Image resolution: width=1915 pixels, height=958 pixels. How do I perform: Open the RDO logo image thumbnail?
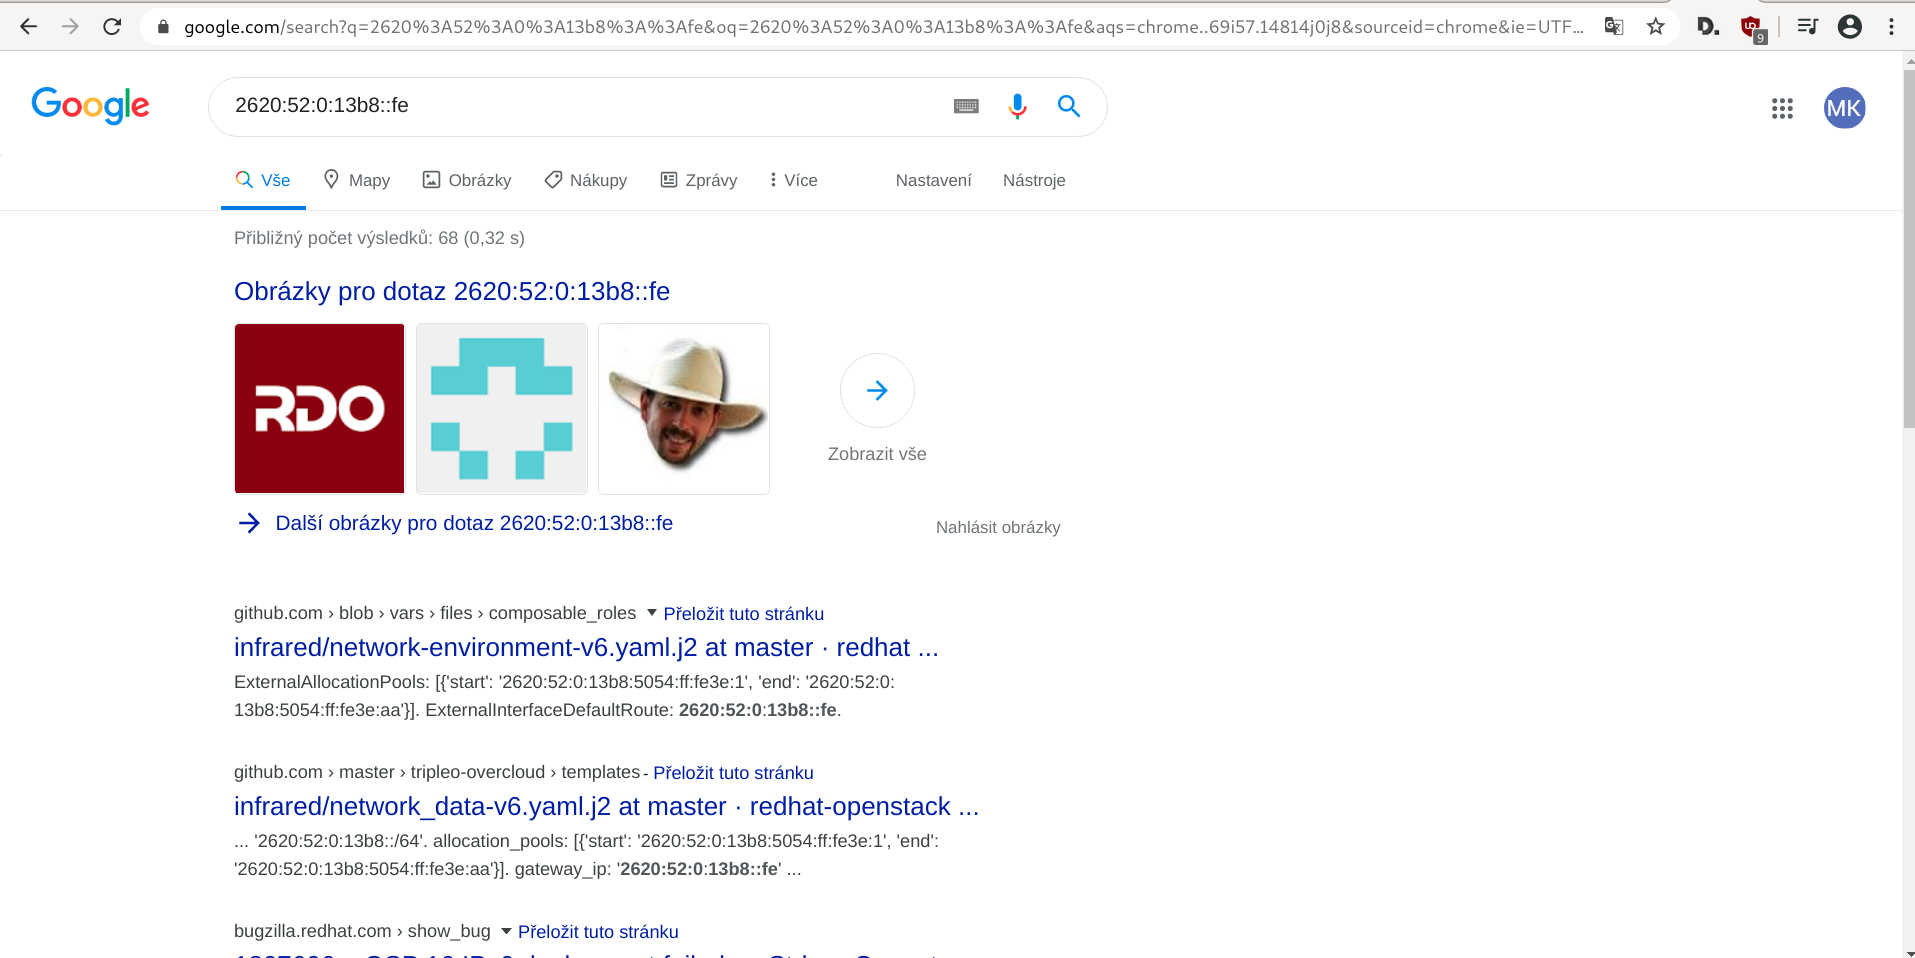click(x=320, y=409)
